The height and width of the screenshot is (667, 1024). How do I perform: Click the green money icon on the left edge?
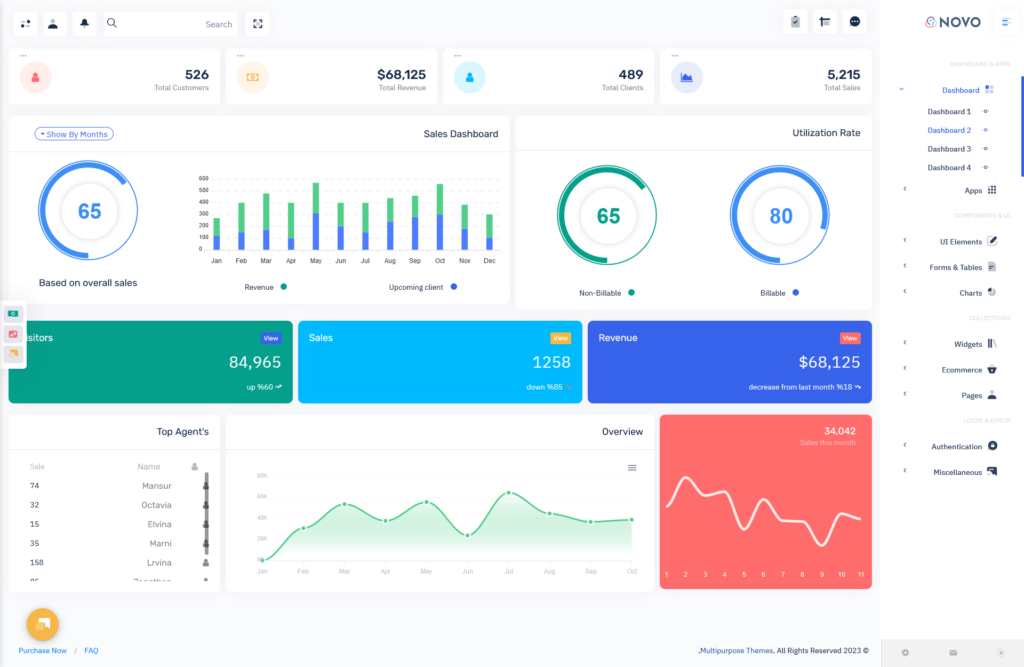pyautogui.click(x=14, y=313)
